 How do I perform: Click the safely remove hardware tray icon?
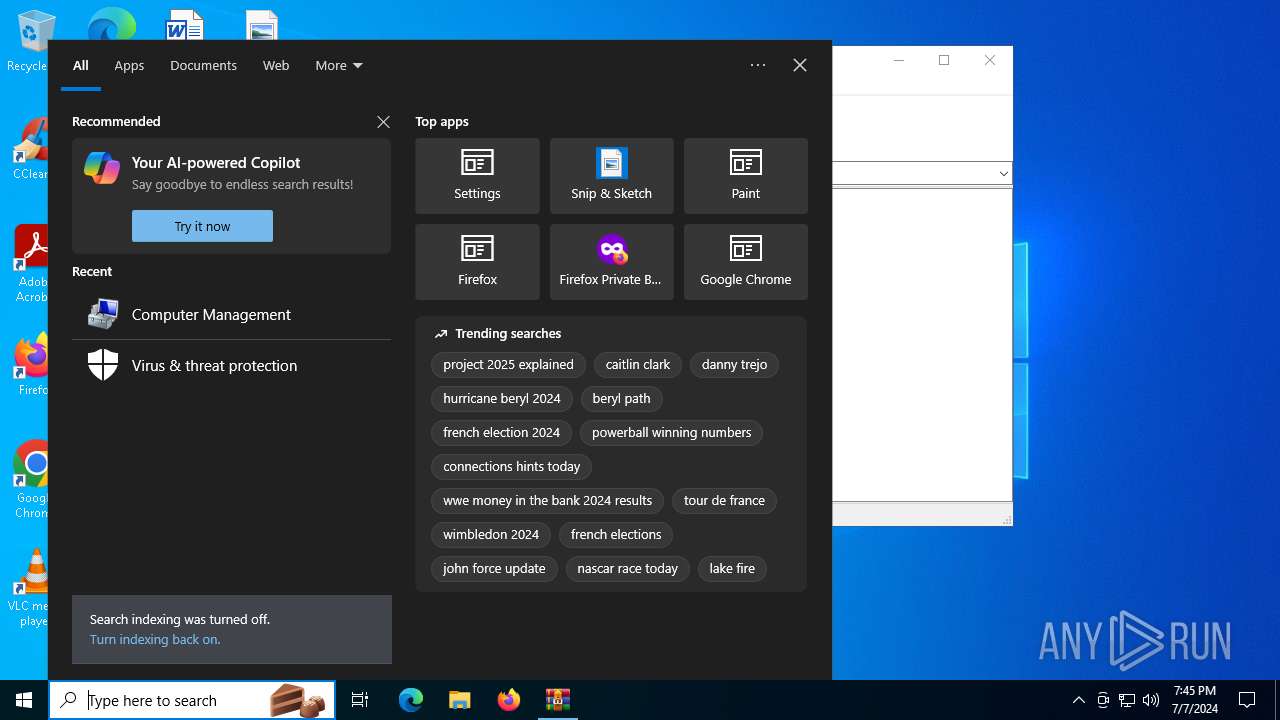coord(1103,700)
